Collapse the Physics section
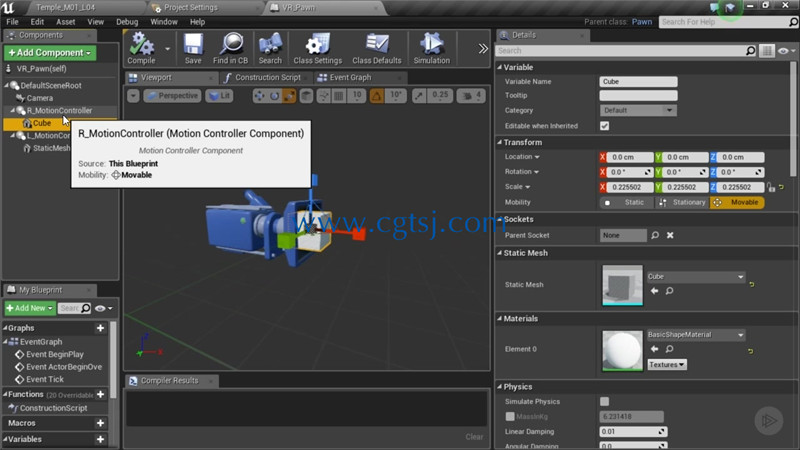Image resolution: width=800 pixels, height=450 pixels. [x=499, y=387]
